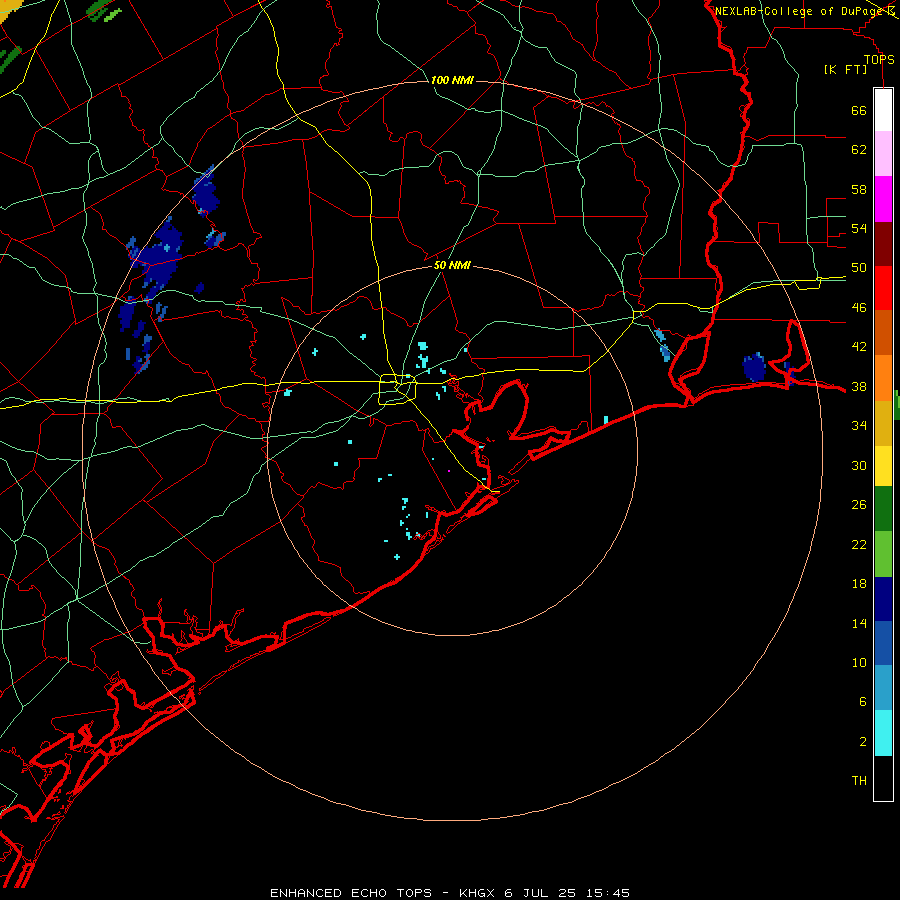Click the 54 legend value

pyautogui.click(x=859, y=228)
